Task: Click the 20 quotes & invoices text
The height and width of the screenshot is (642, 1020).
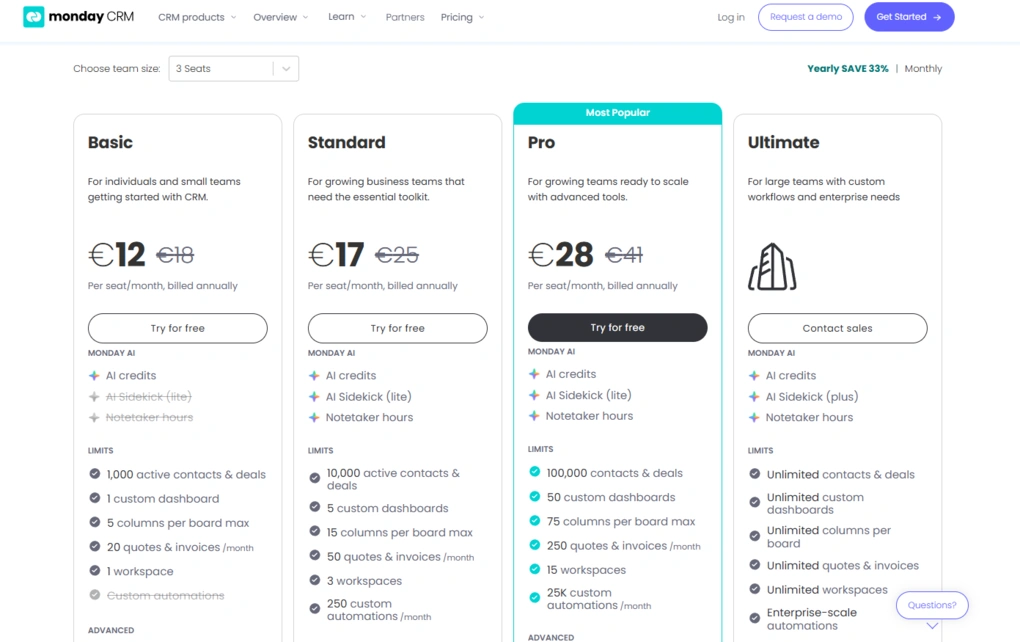Action: click(180, 547)
